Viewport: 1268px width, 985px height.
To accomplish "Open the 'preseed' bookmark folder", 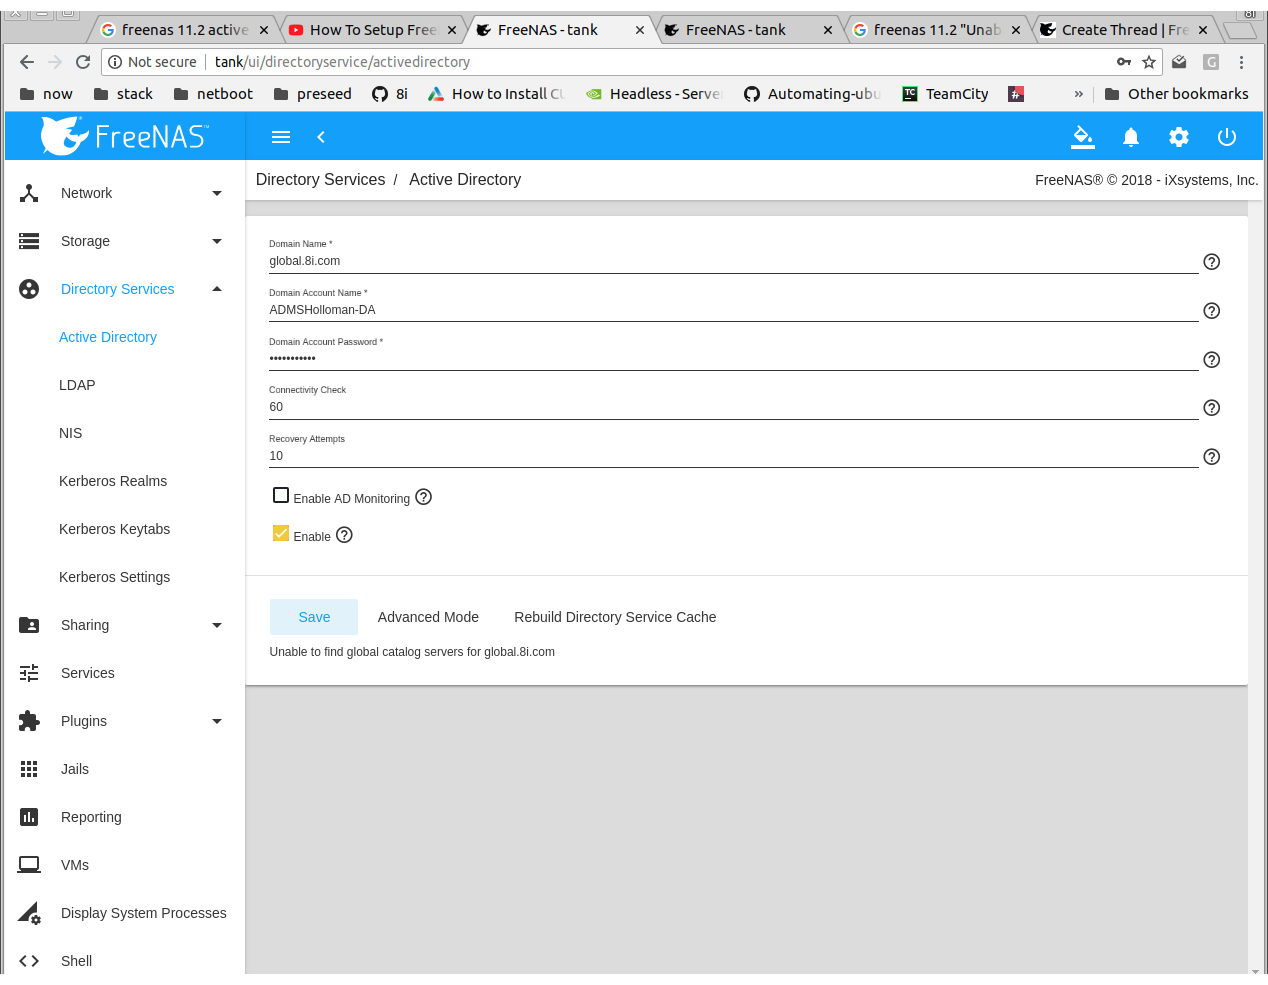I will click(x=313, y=94).
